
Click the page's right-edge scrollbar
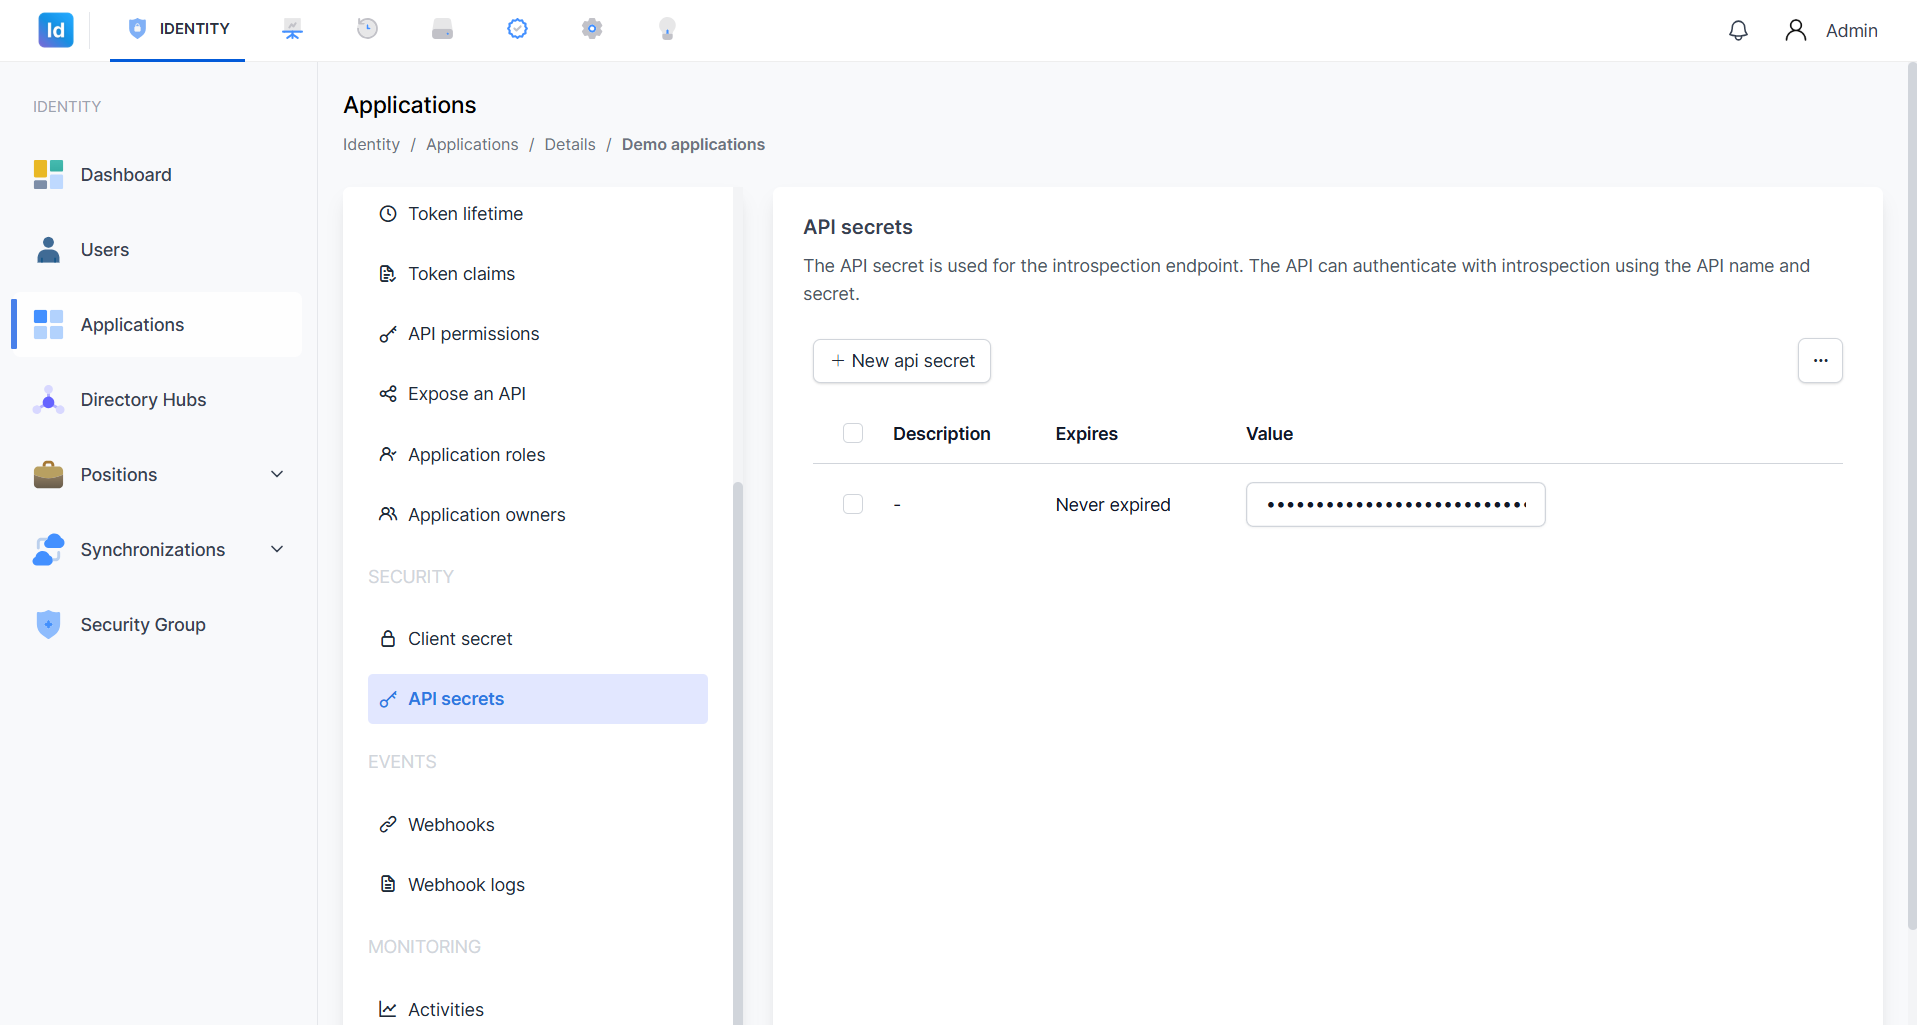pyautogui.click(x=1911, y=495)
